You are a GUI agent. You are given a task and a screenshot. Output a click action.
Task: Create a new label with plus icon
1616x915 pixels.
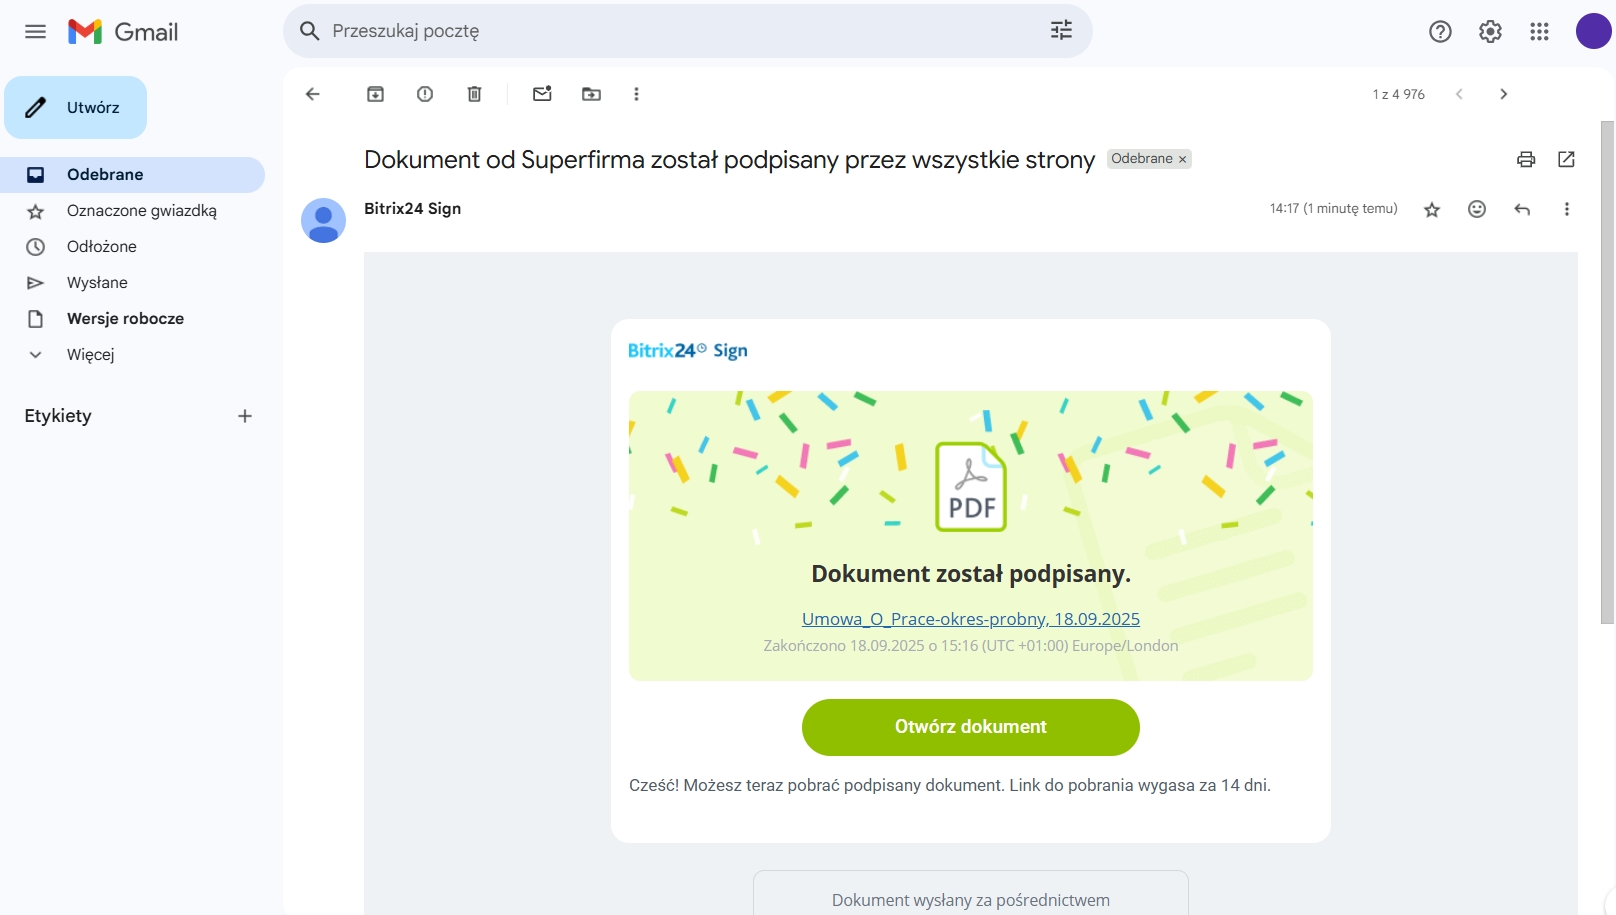click(245, 416)
